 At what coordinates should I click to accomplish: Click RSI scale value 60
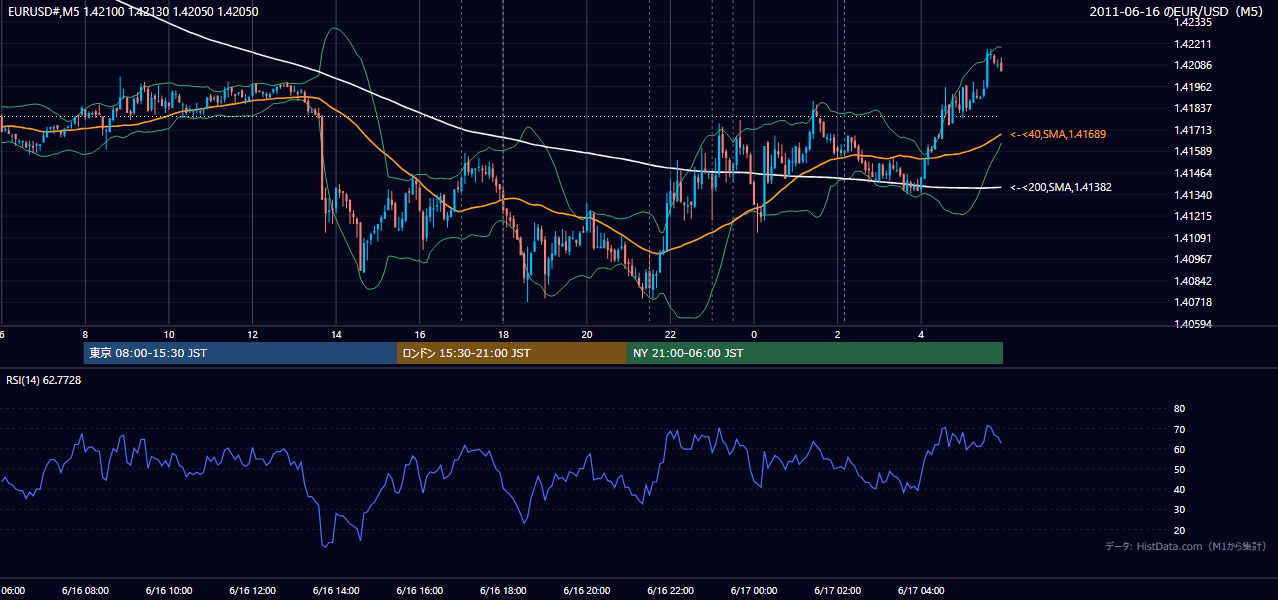pyautogui.click(x=1179, y=449)
